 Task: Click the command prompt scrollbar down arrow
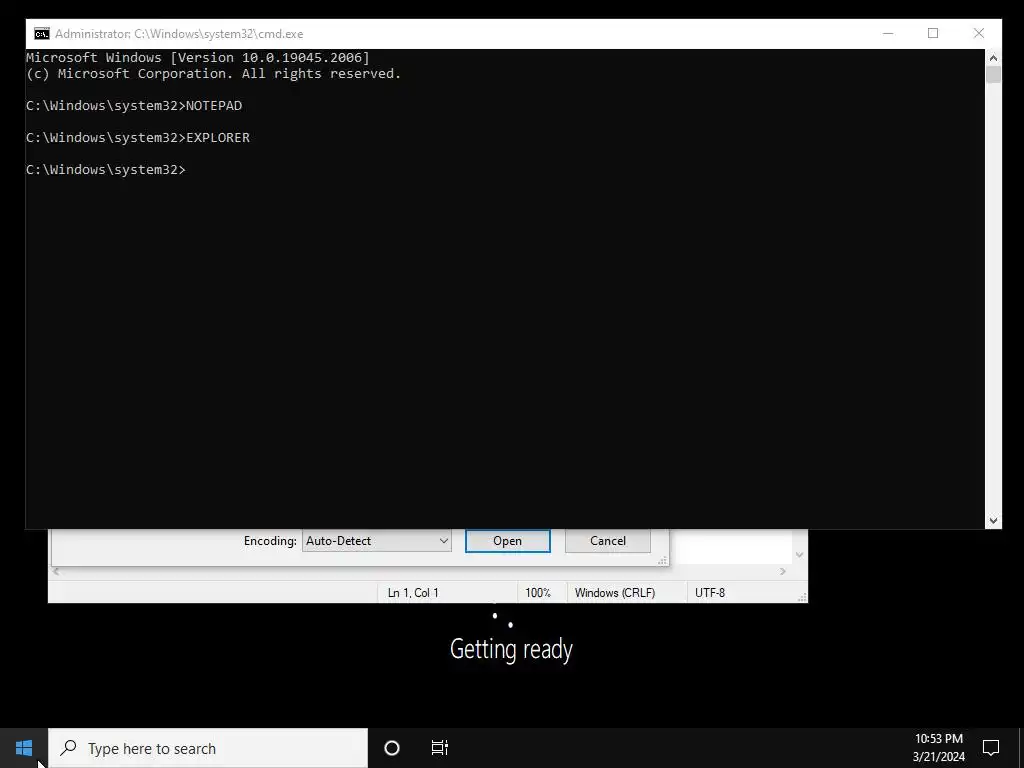[x=993, y=520]
